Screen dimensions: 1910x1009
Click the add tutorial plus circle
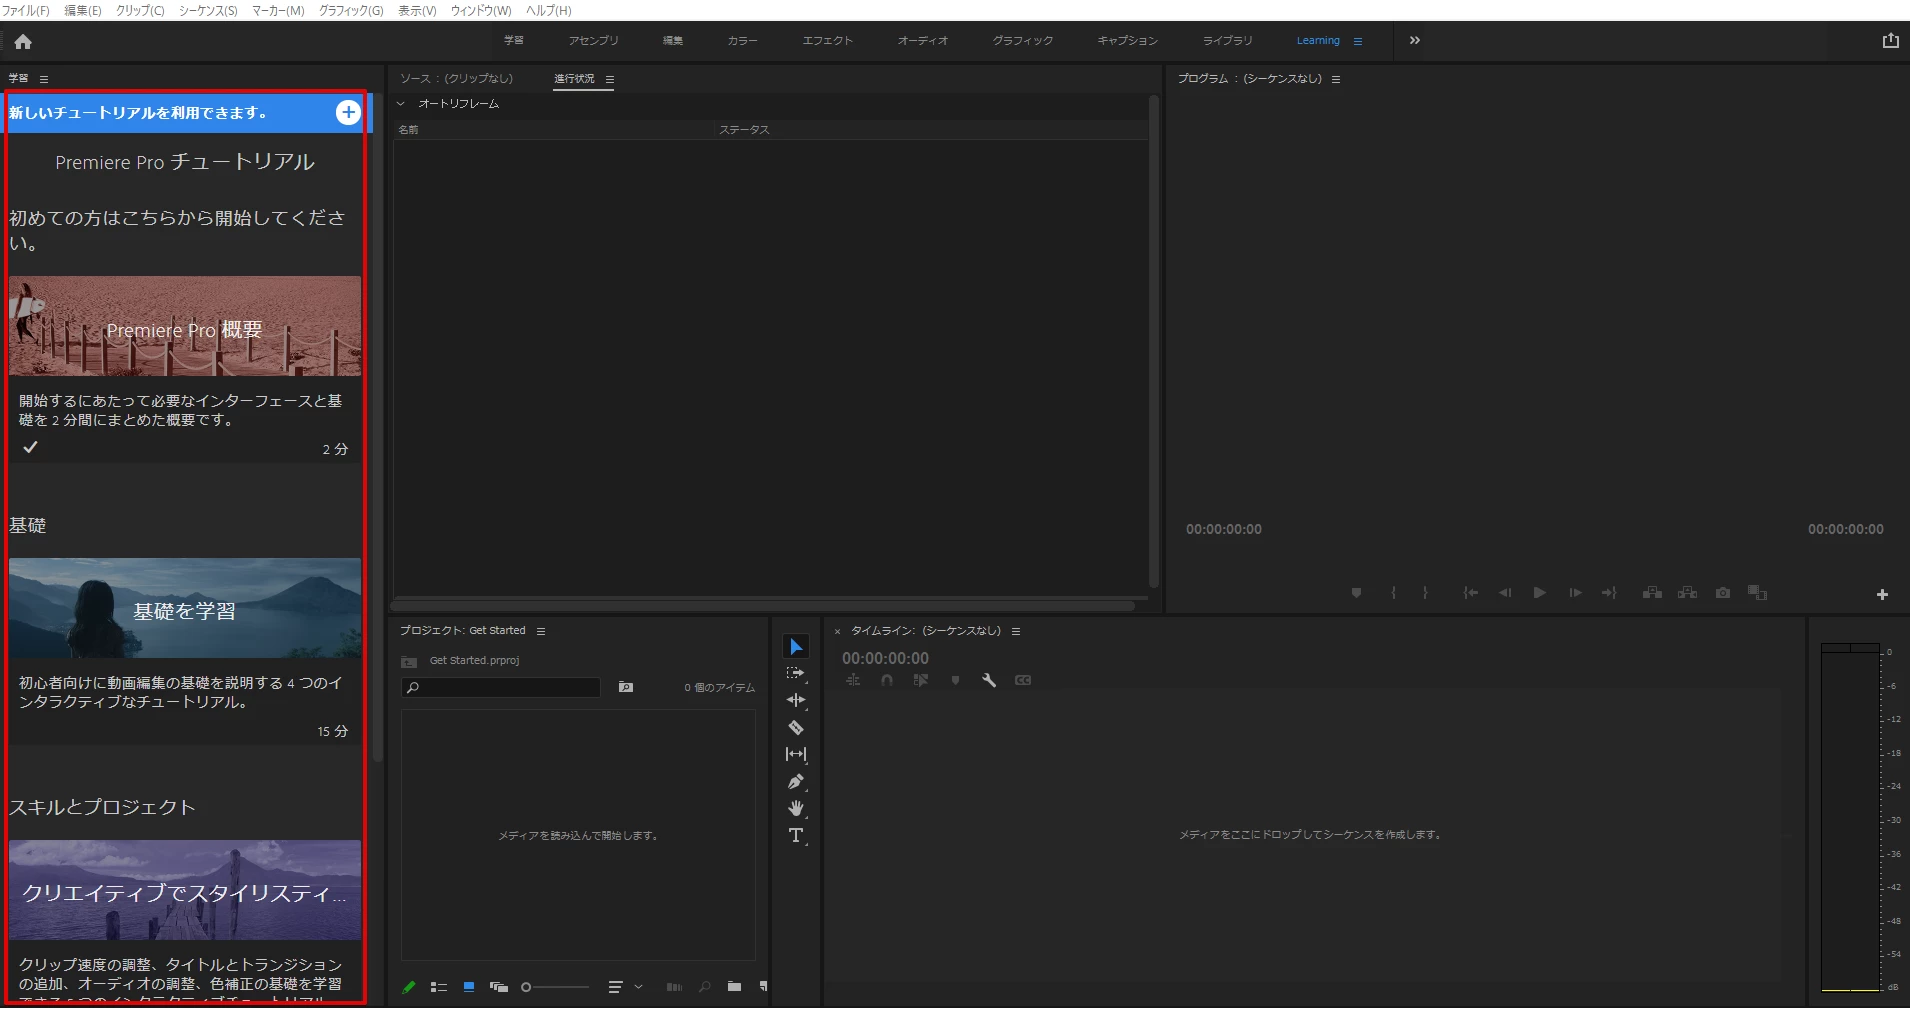tap(348, 112)
